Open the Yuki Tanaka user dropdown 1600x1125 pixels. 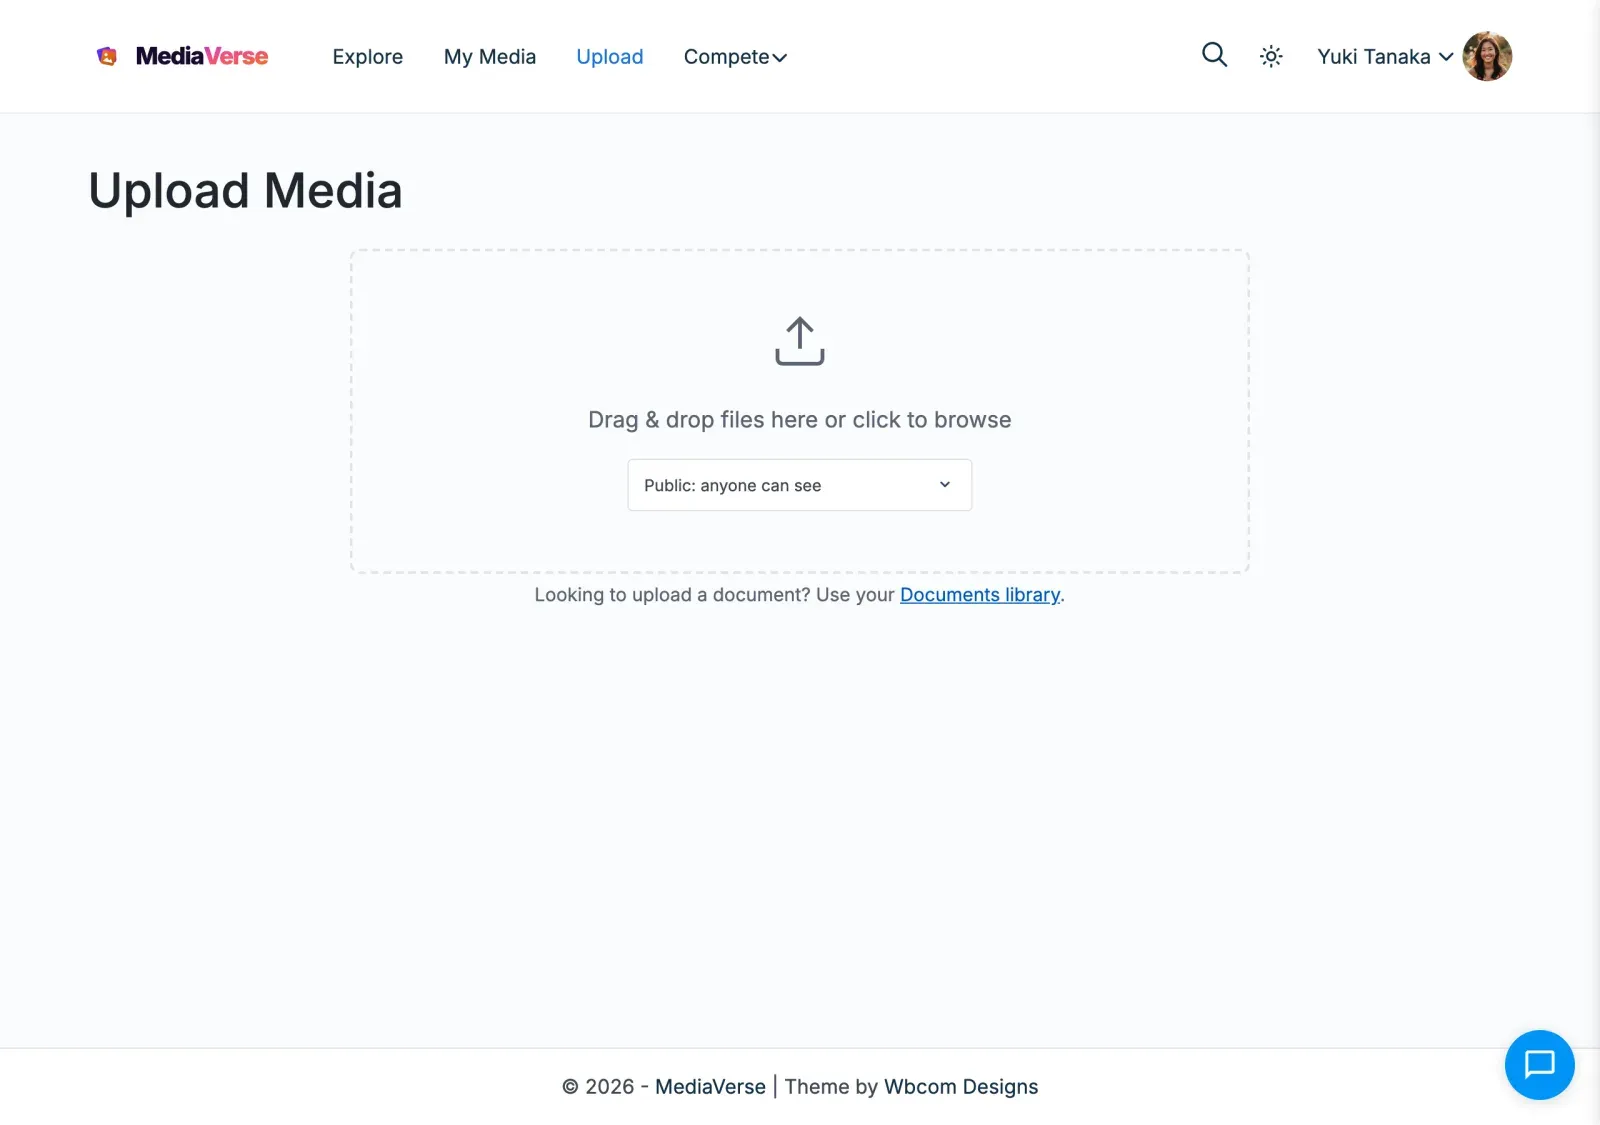(1385, 57)
